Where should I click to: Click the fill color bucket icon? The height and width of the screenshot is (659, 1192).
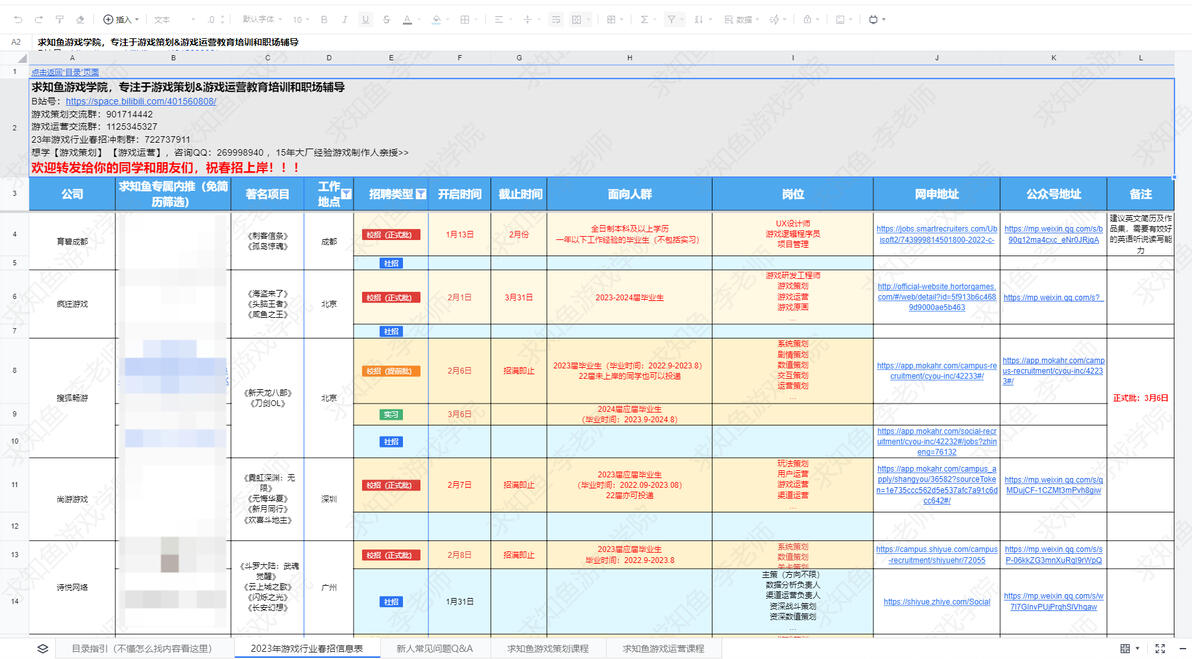(436, 20)
